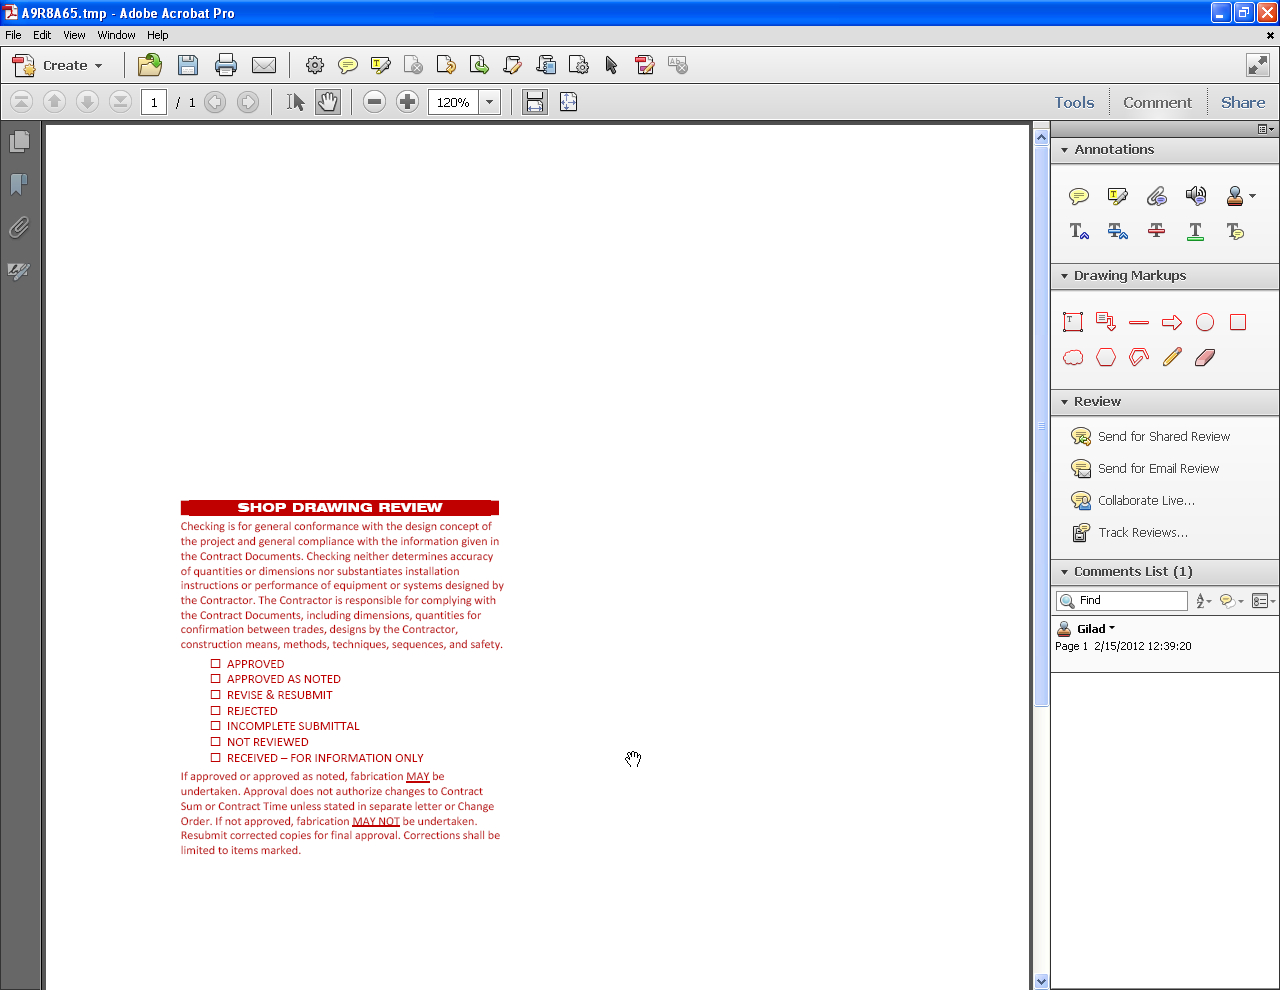Check the APPROVED checkbox on the form
This screenshot has height=990, width=1280.
click(x=215, y=663)
